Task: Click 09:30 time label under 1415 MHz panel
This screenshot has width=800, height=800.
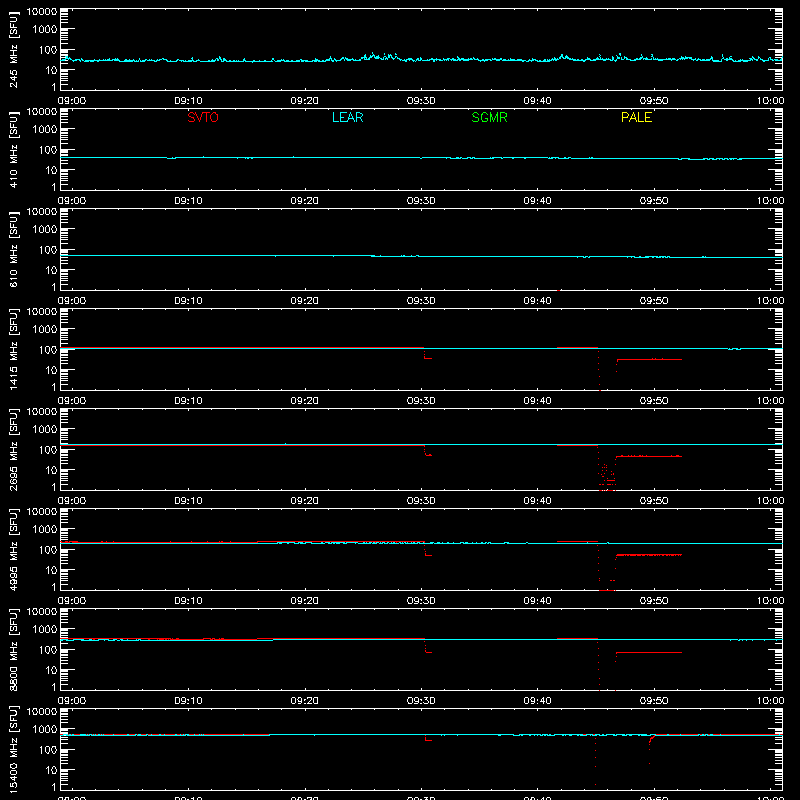Action: (421, 401)
